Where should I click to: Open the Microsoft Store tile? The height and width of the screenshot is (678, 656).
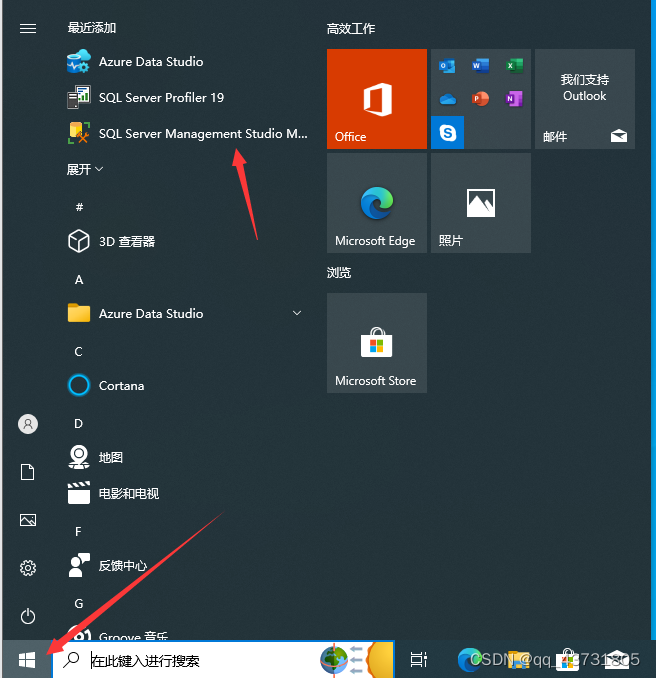[x=377, y=343]
